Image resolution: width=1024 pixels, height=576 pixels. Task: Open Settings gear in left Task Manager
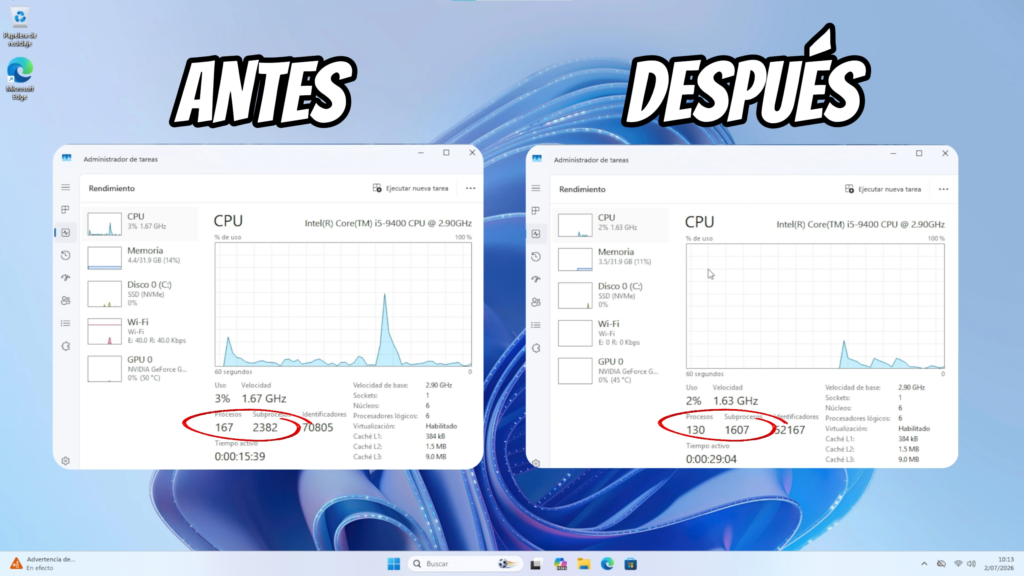(x=65, y=461)
